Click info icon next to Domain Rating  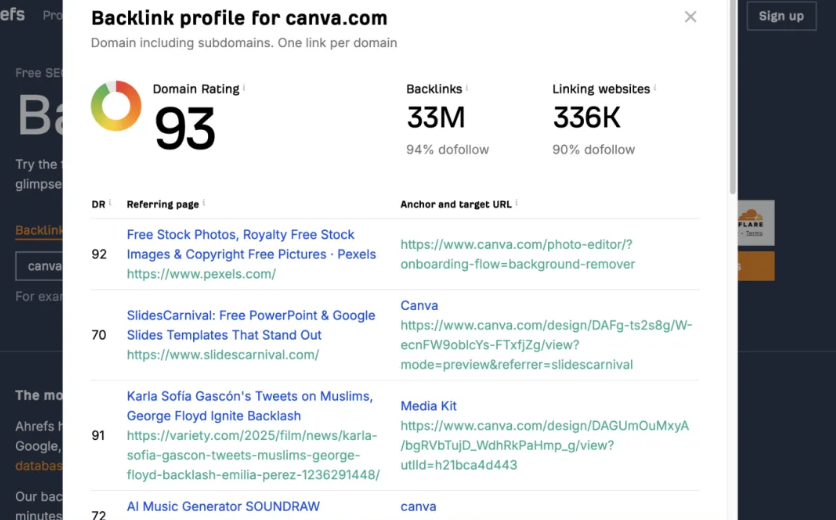pyautogui.click(x=244, y=88)
